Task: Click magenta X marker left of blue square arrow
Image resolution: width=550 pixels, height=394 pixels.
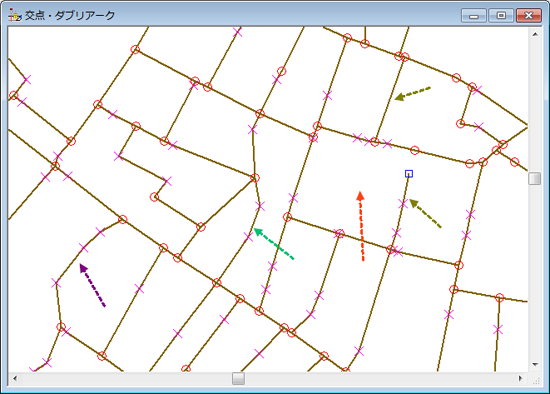Action: 403,204
